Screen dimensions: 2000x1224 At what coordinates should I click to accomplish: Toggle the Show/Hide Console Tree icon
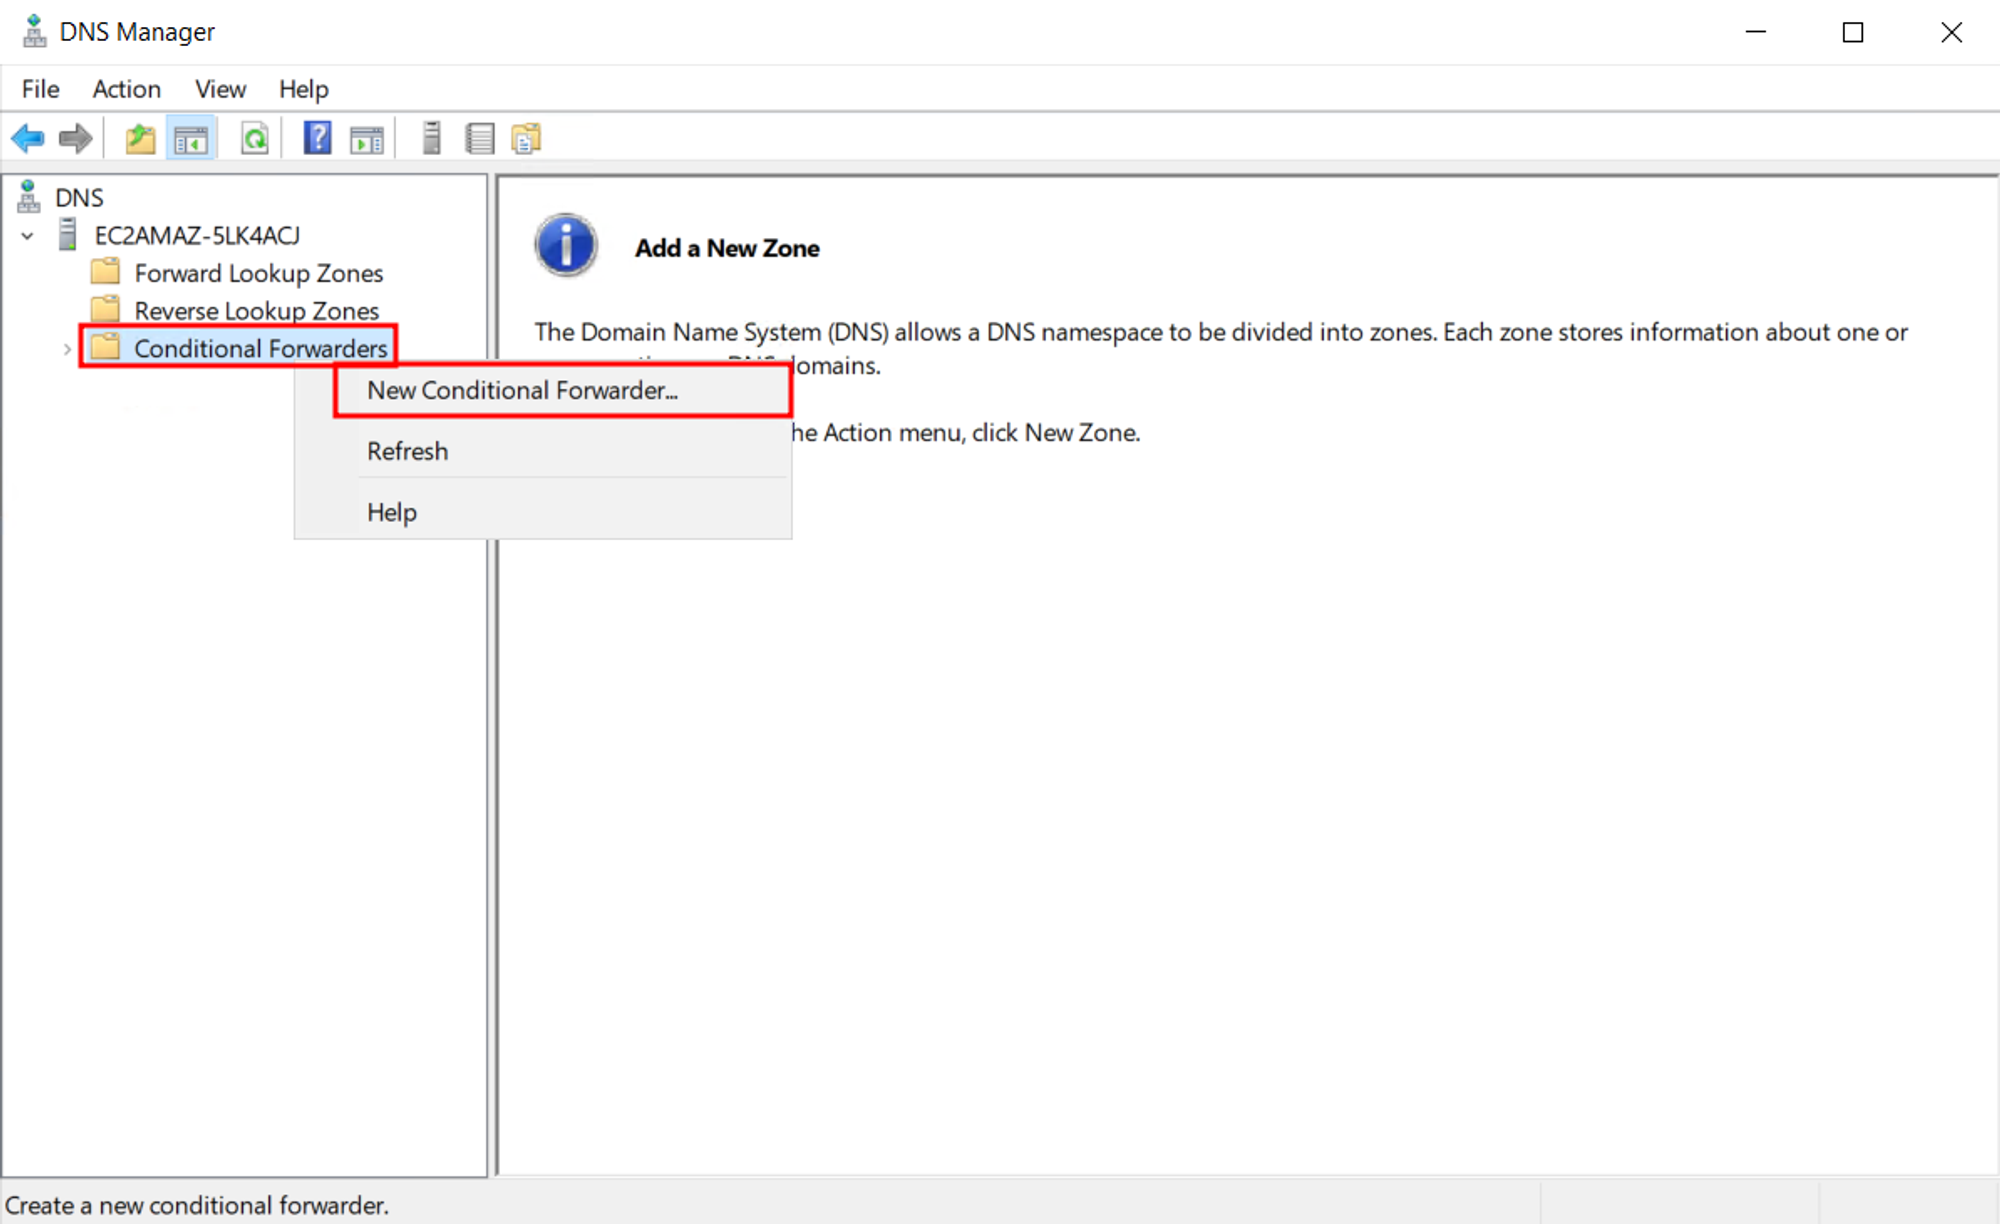coord(191,138)
